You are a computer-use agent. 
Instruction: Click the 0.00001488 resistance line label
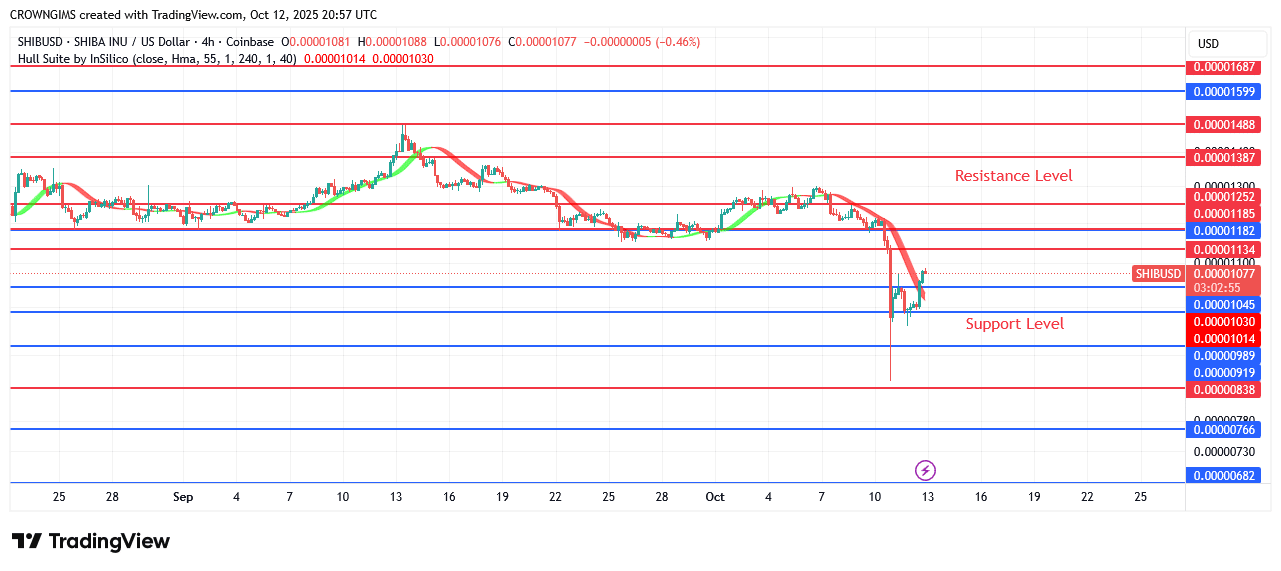[1220, 125]
